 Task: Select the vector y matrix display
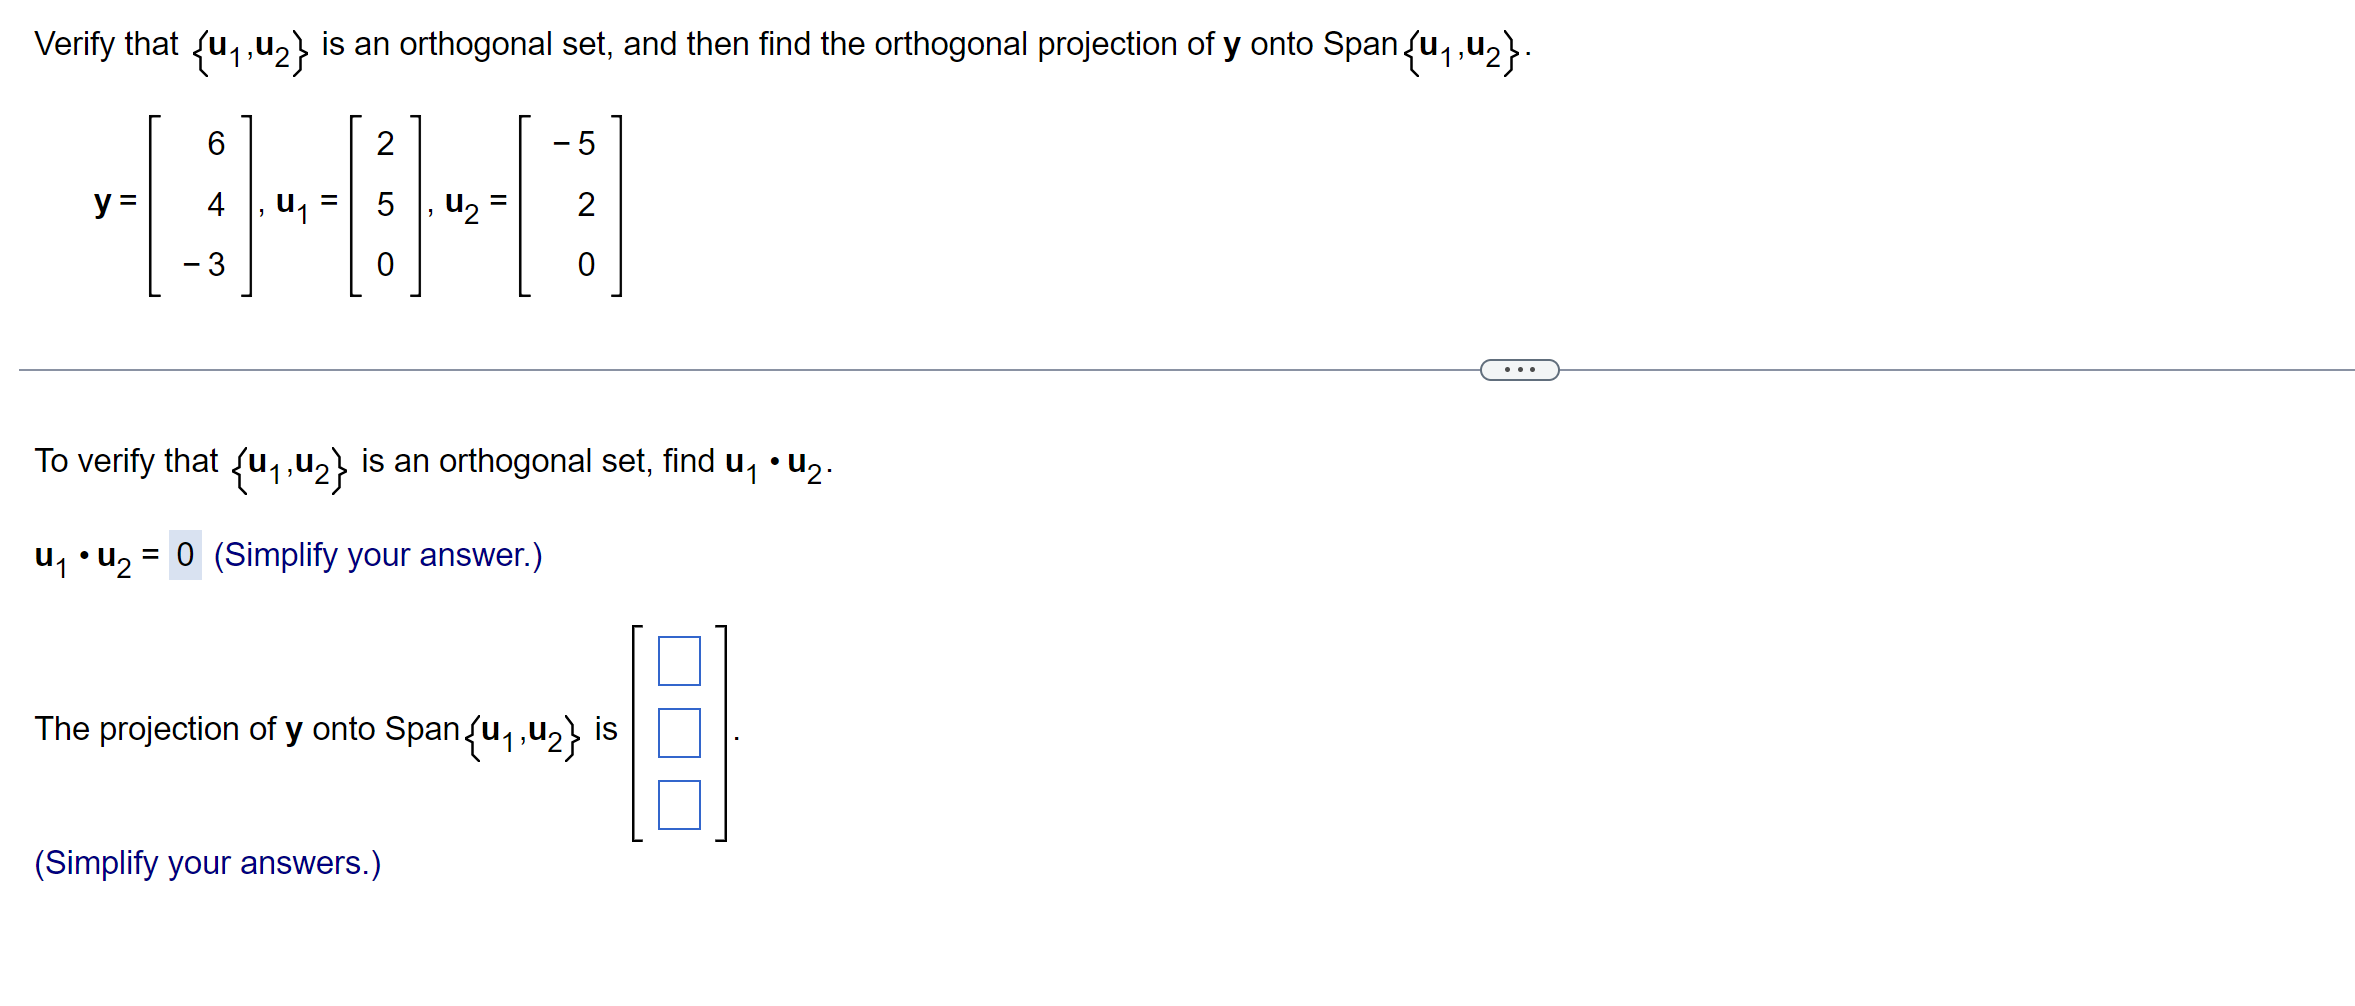(200, 205)
